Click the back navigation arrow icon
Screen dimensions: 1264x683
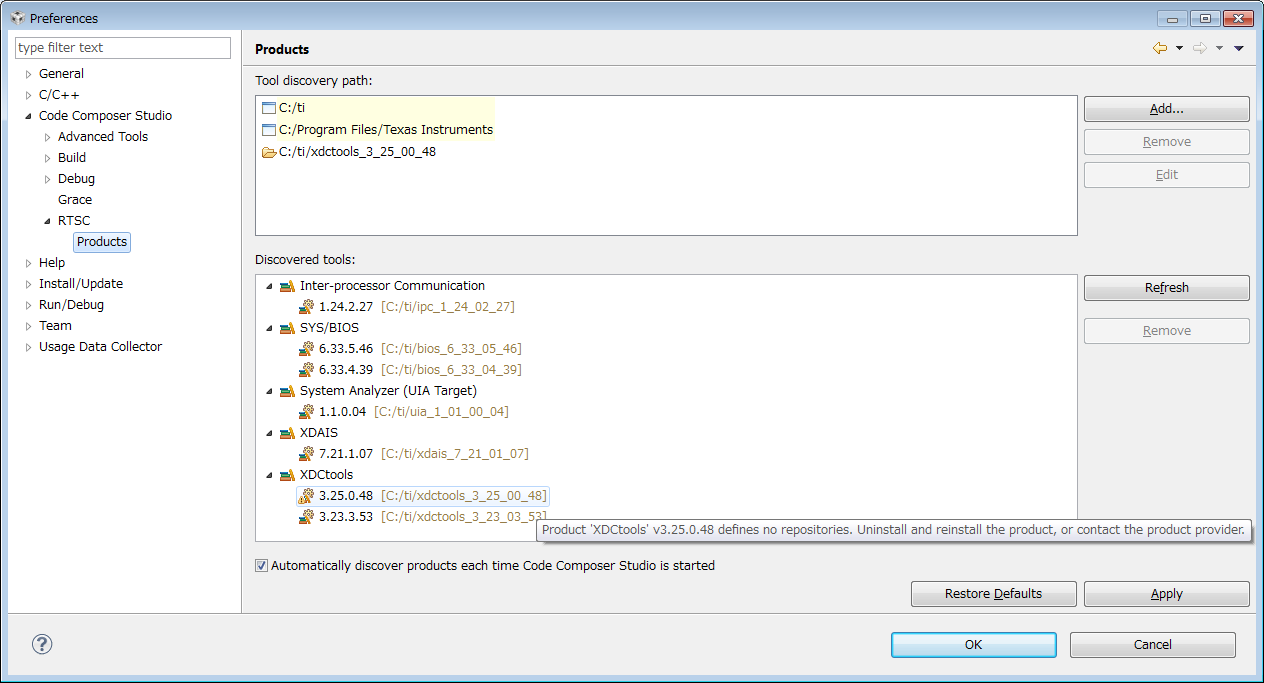pyautogui.click(x=1160, y=48)
